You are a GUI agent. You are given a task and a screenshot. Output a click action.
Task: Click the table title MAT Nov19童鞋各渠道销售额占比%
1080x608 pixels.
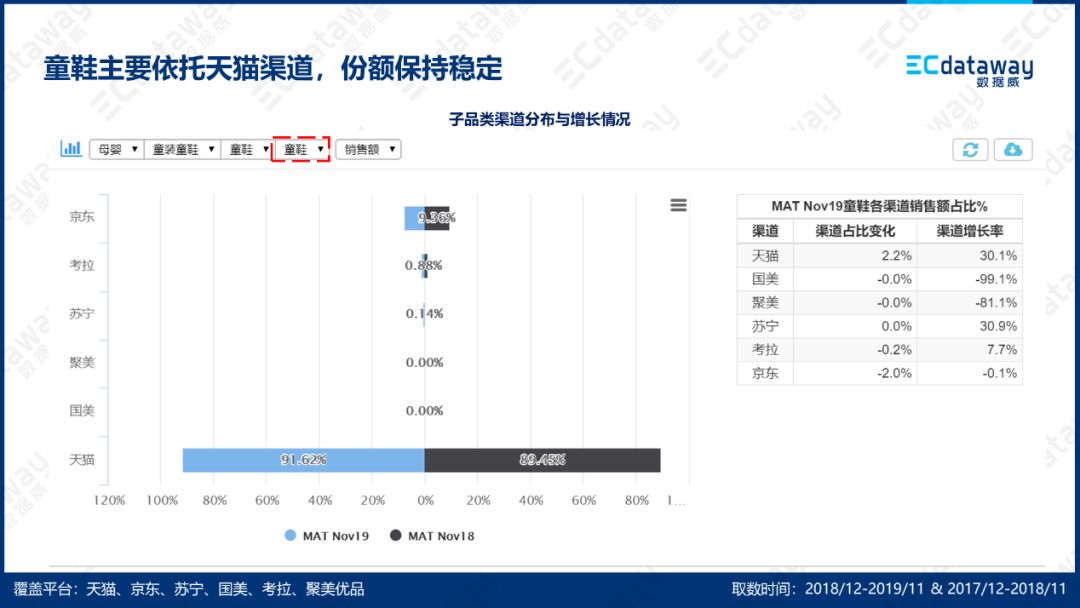click(880, 206)
